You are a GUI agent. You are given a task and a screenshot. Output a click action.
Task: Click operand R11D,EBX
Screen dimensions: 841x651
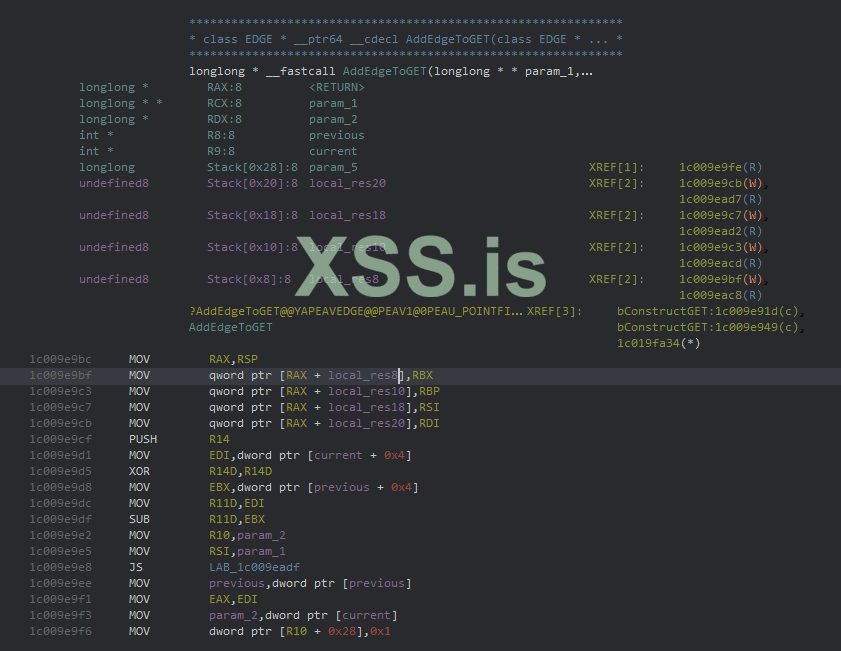pyautogui.click(x=237, y=520)
